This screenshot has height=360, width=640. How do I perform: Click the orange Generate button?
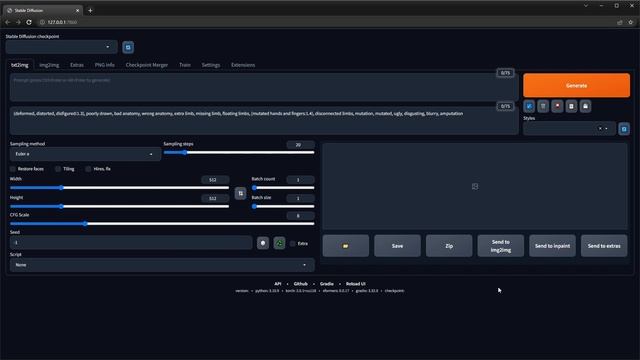pos(576,85)
